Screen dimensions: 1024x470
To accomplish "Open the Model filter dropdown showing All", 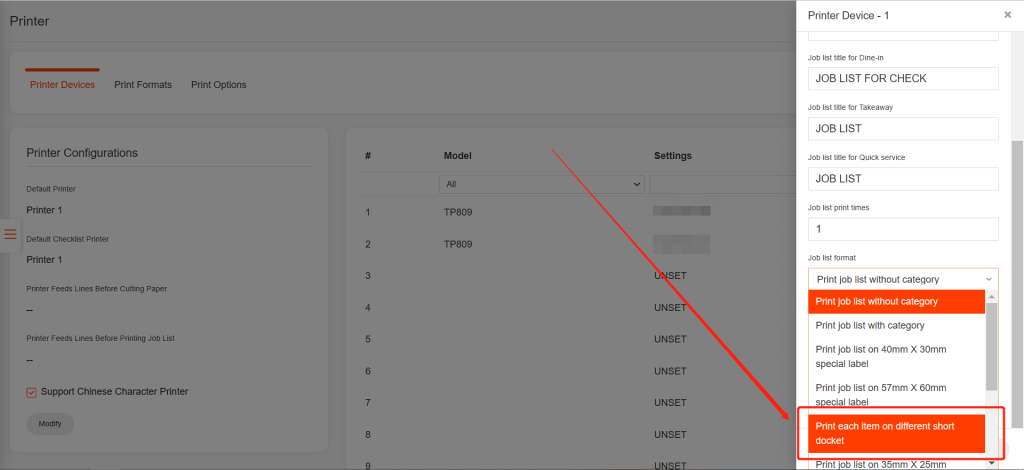I will click(541, 185).
